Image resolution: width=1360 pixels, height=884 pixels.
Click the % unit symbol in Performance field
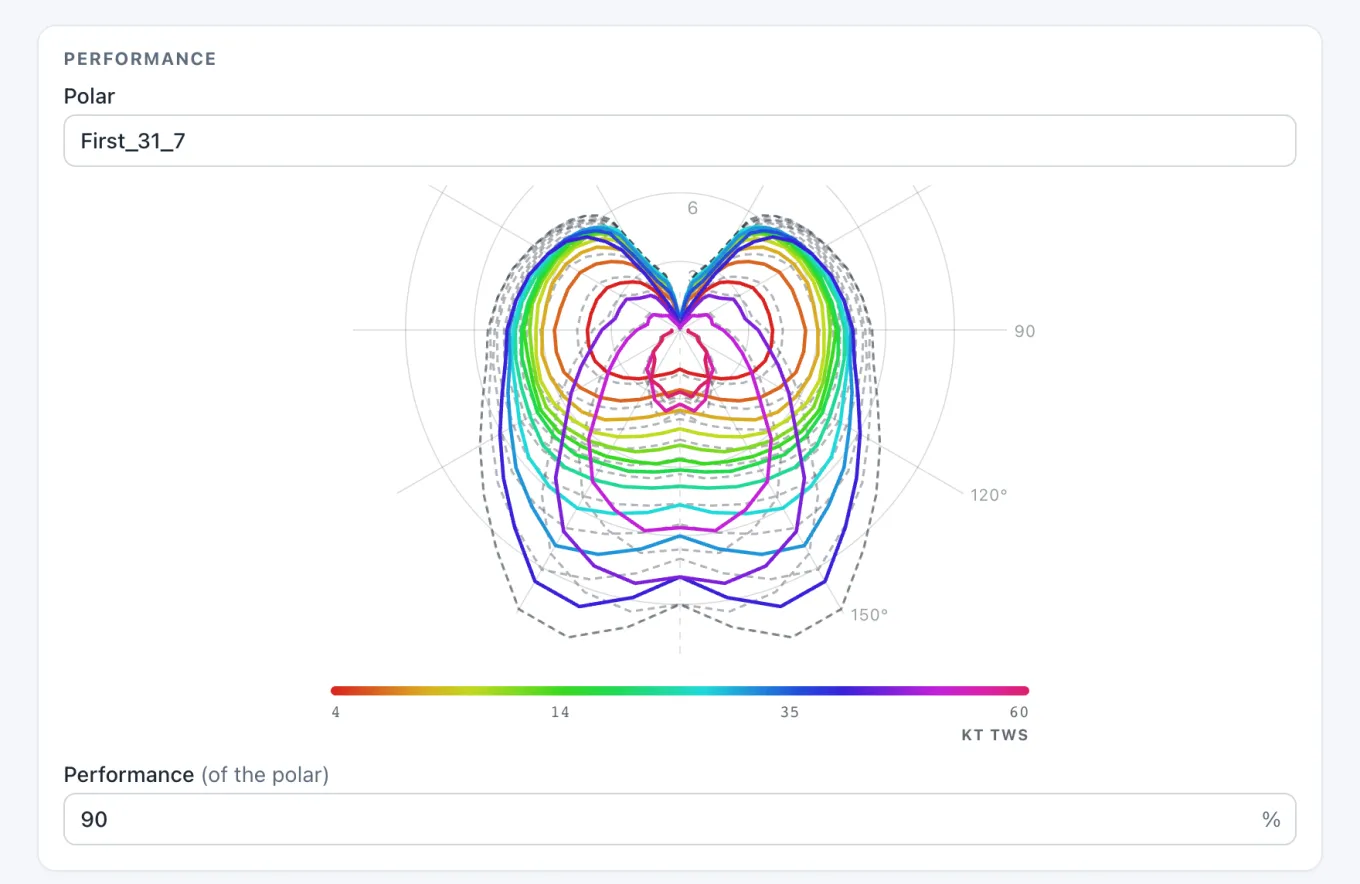[1271, 819]
